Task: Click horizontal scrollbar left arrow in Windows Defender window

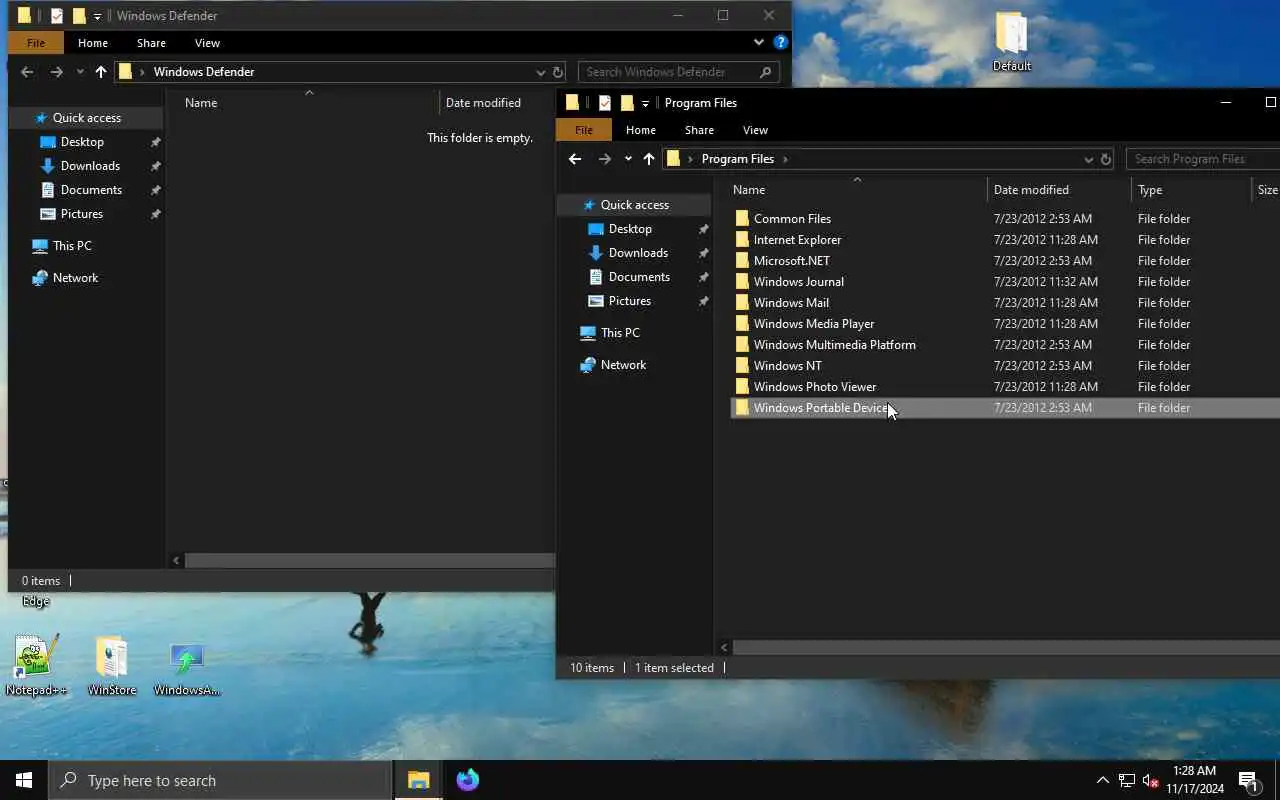Action: coord(176,561)
